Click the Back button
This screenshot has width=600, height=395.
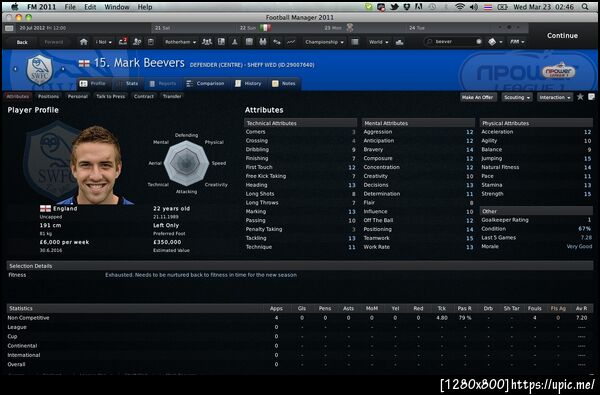[x=22, y=42]
